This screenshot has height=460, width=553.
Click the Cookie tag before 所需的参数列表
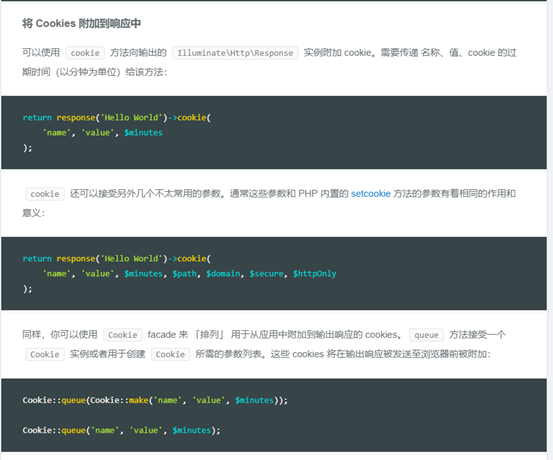click(170, 354)
